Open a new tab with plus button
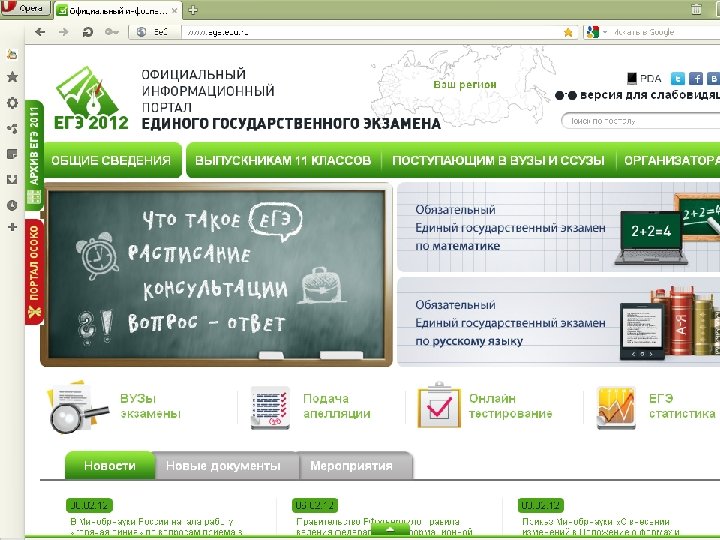 click(193, 10)
